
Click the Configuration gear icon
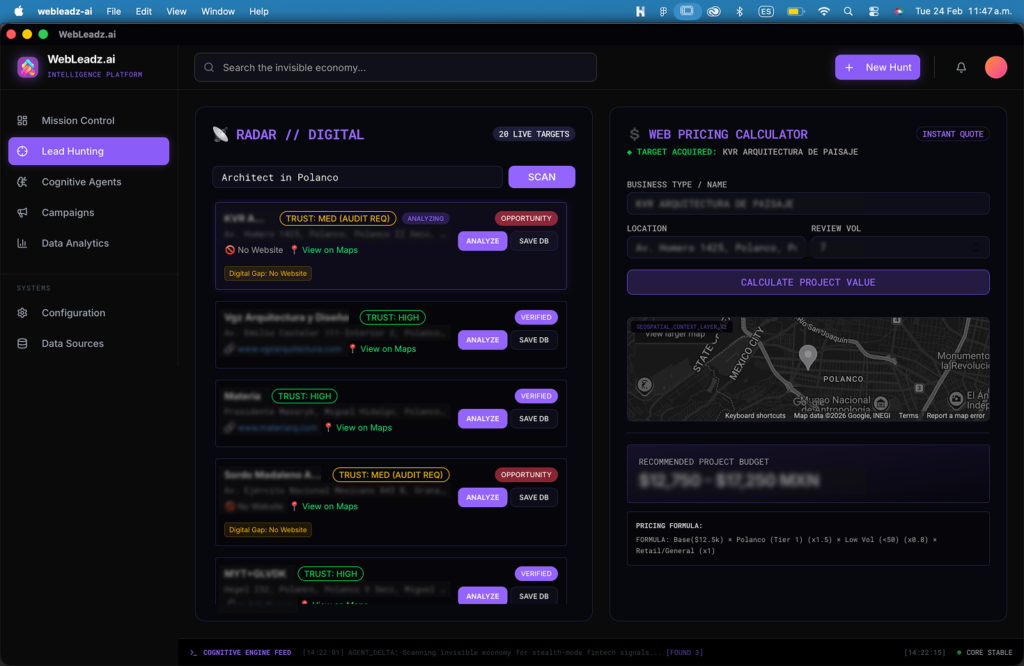(22, 313)
